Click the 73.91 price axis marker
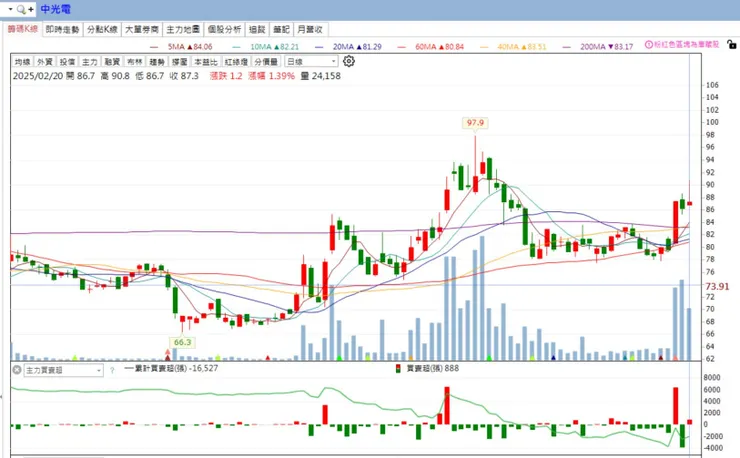 click(x=717, y=287)
